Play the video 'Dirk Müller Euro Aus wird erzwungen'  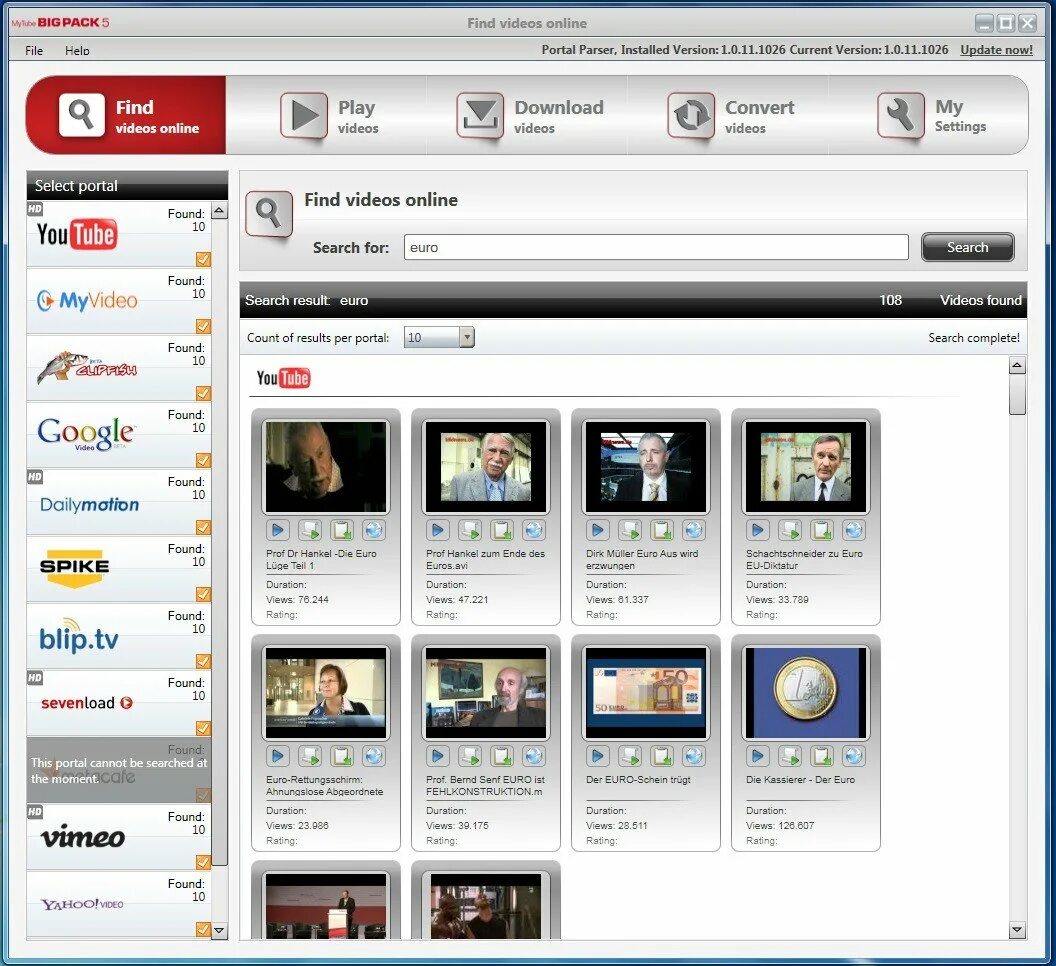tap(597, 530)
